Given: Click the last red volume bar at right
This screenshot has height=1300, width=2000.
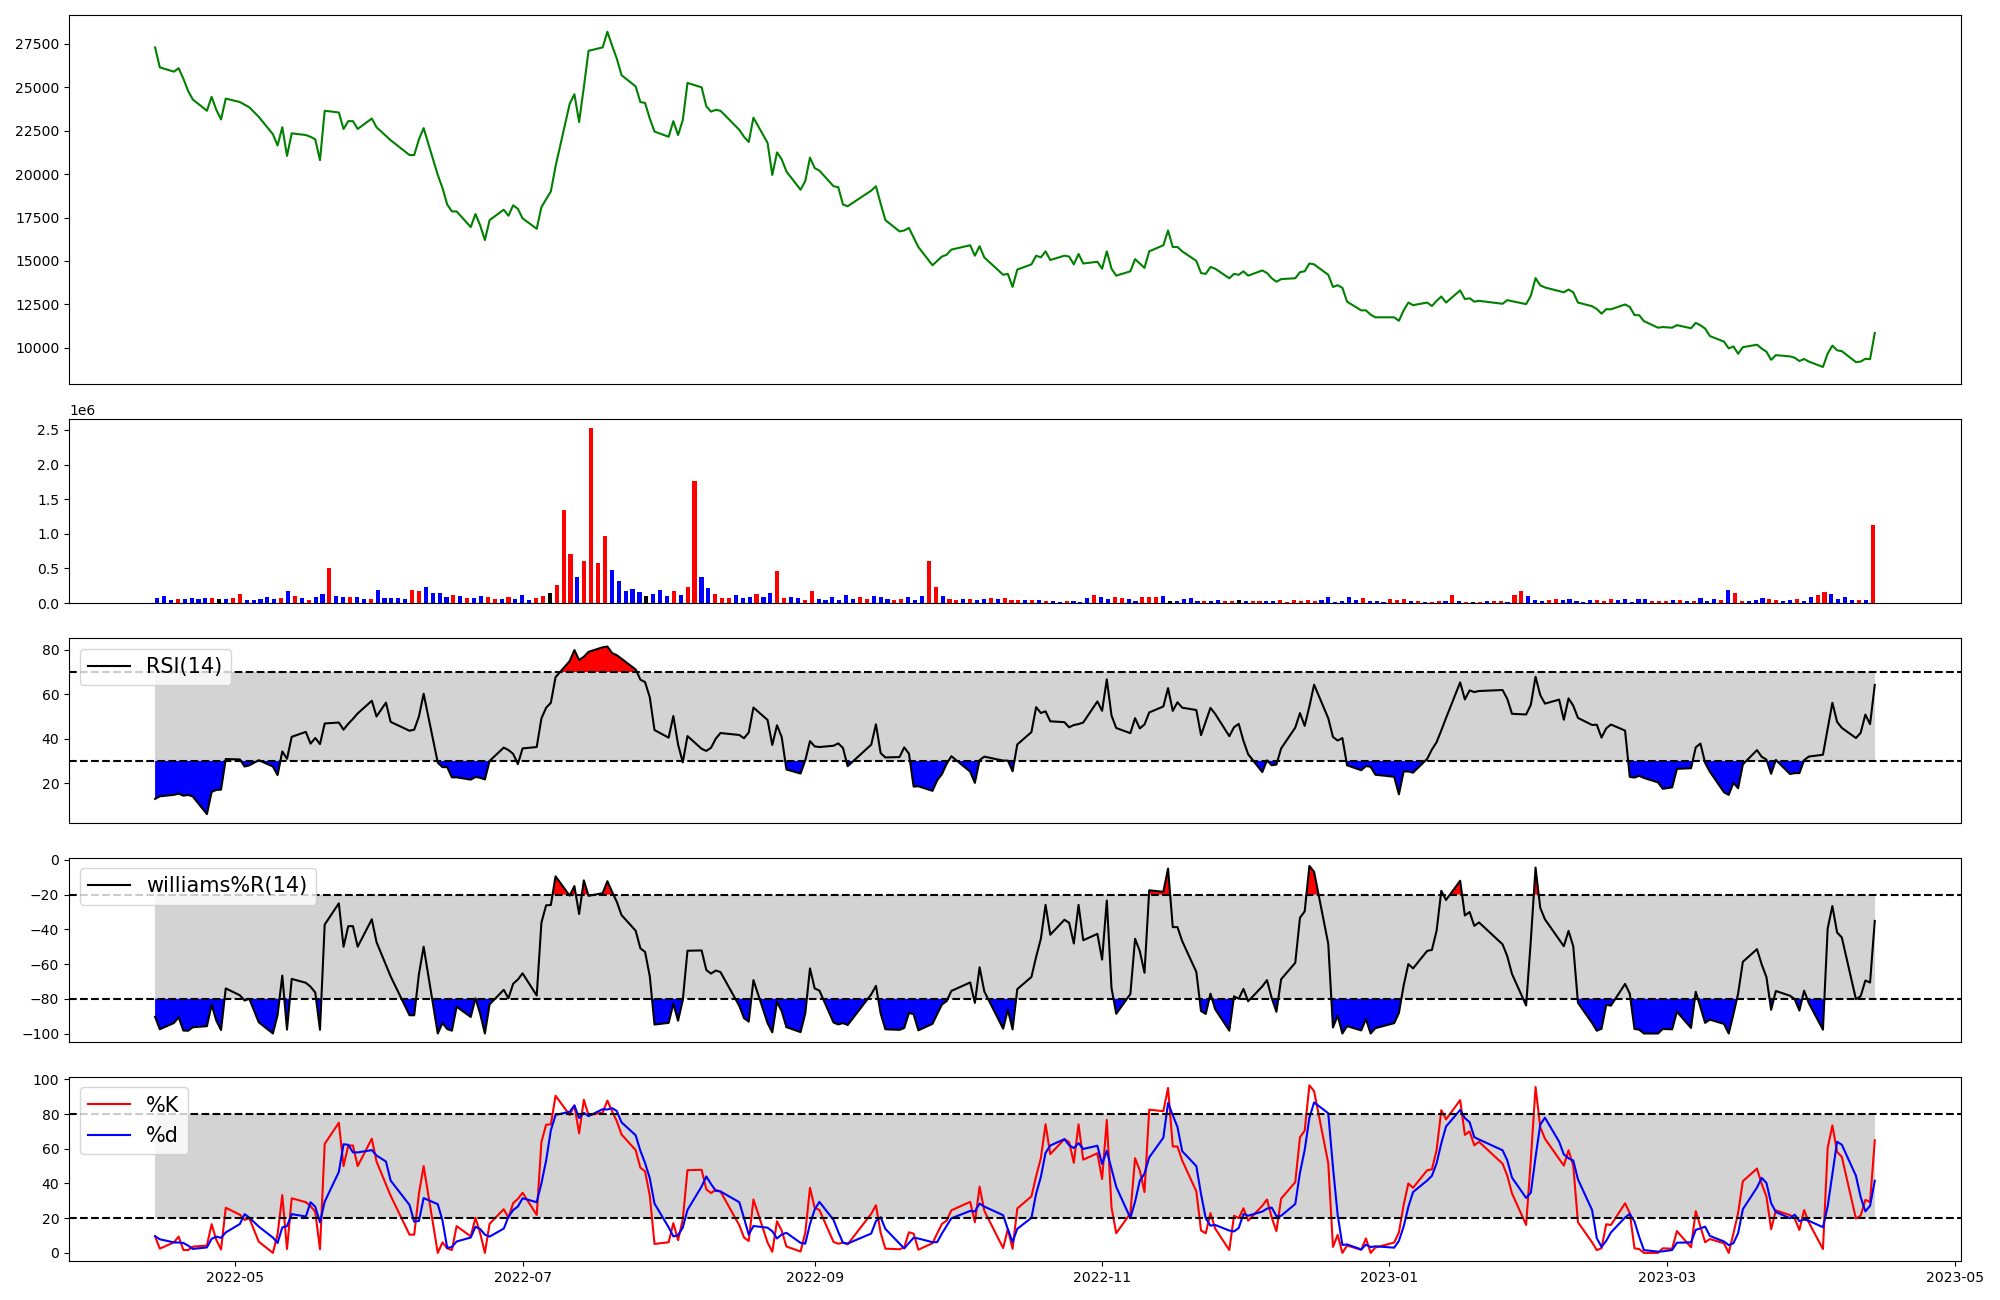Looking at the screenshot, I should coord(1873,565).
